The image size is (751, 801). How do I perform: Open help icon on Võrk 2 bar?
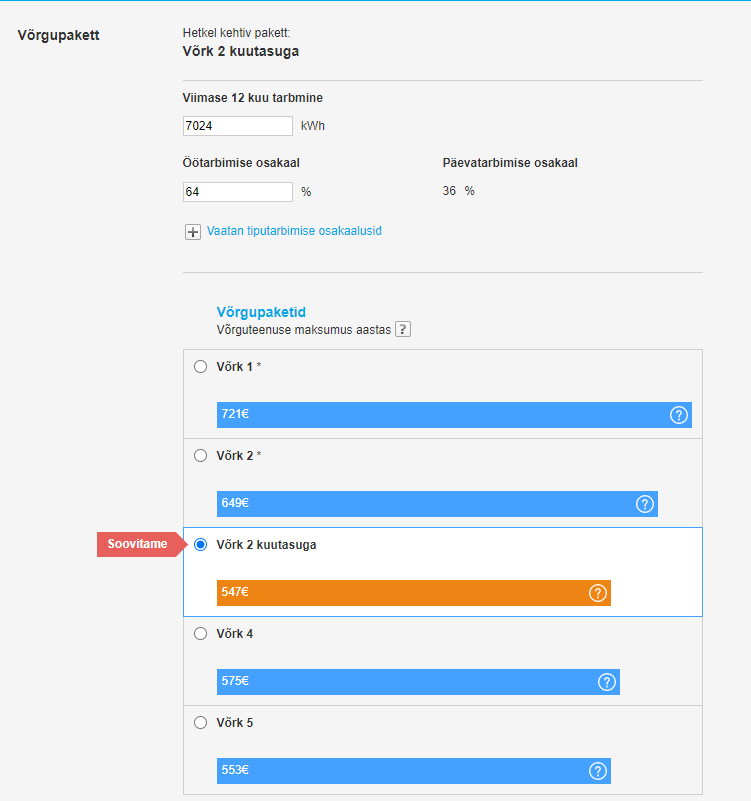pos(645,504)
